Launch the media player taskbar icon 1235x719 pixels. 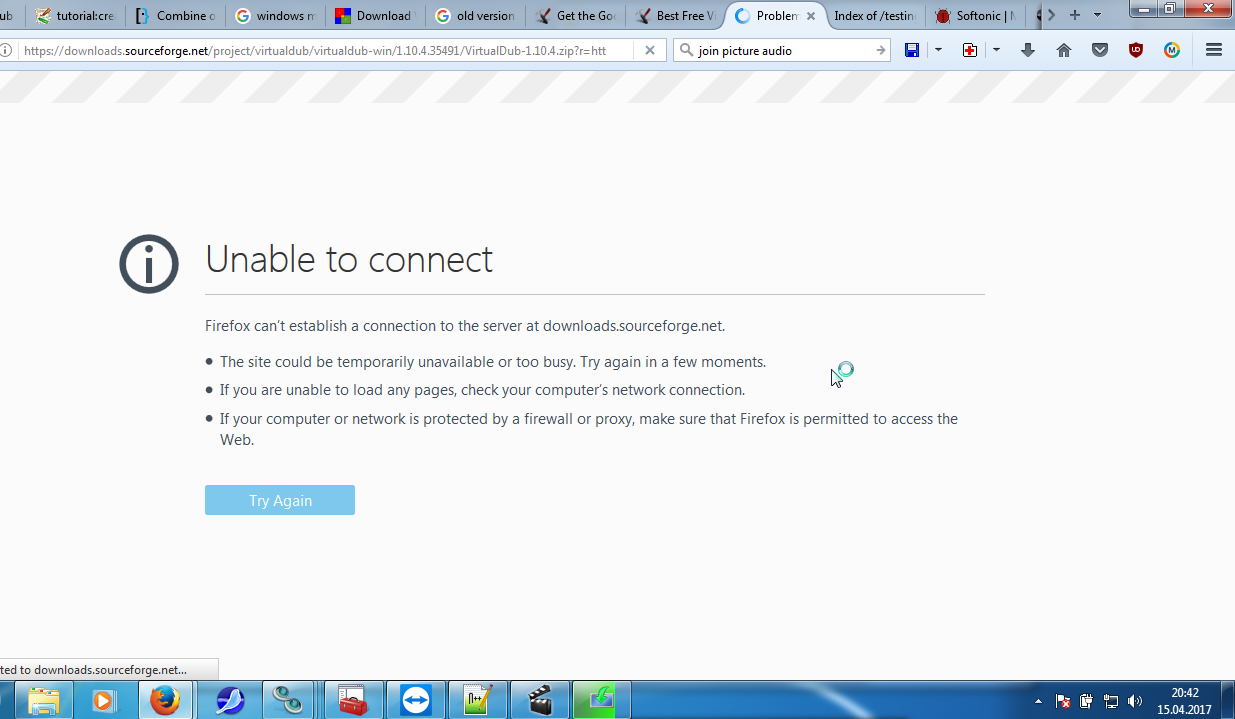tap(104, 700)
